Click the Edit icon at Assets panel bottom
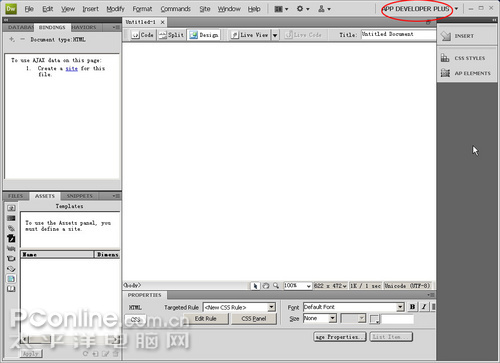This screenshot has width=500, height=363. point(106,354)
